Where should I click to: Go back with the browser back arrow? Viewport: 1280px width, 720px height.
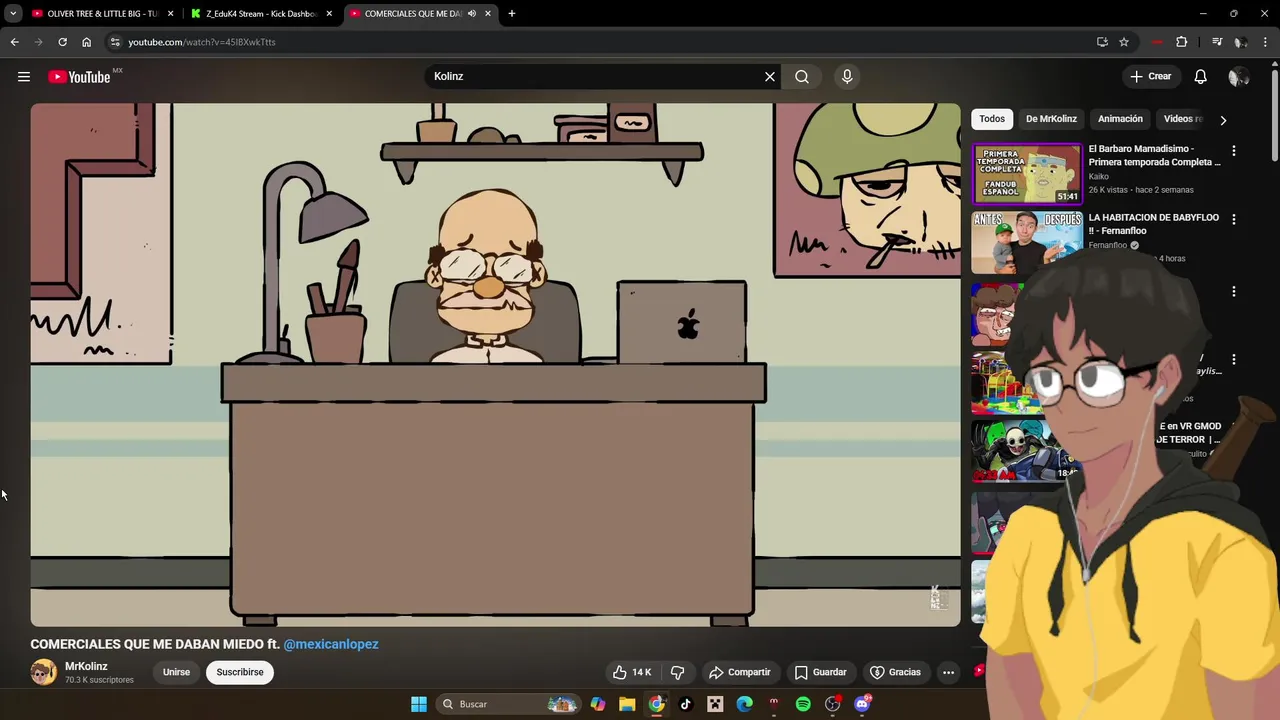click(14, 42)
